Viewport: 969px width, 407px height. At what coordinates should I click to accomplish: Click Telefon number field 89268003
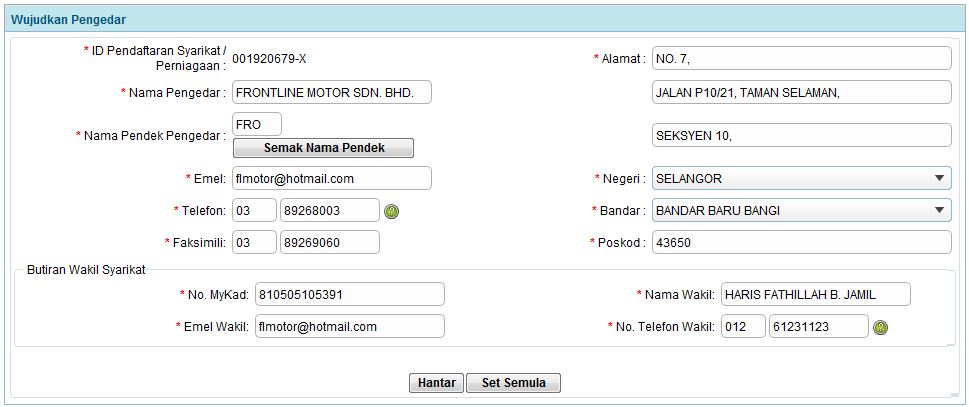click(x=330, y=211)
